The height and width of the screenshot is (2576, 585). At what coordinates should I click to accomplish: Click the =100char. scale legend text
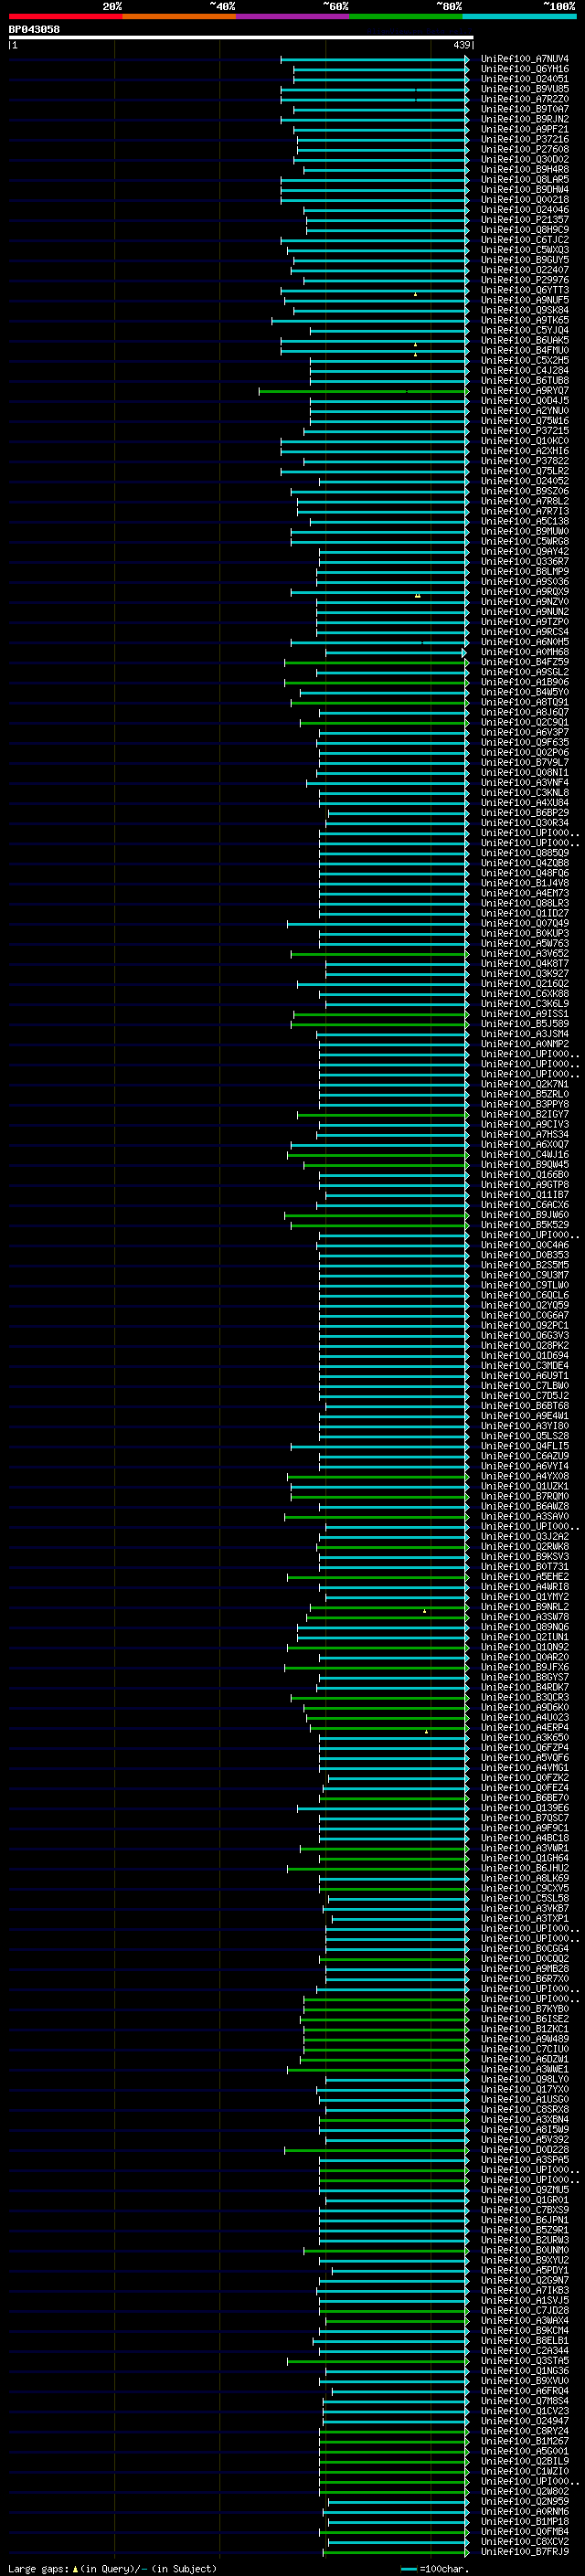(x=445, y=2568)
